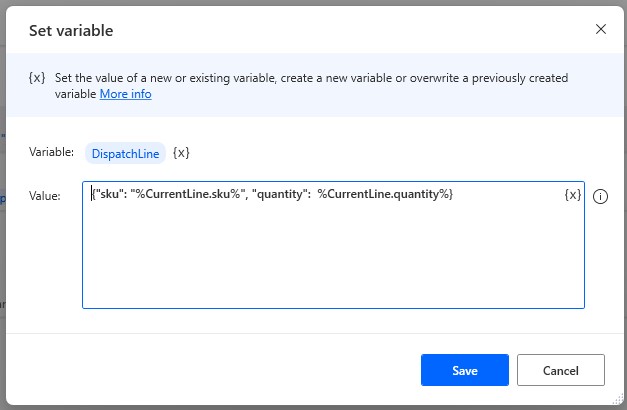
Task: Click the Variable: field label
Action: (51, 153)
